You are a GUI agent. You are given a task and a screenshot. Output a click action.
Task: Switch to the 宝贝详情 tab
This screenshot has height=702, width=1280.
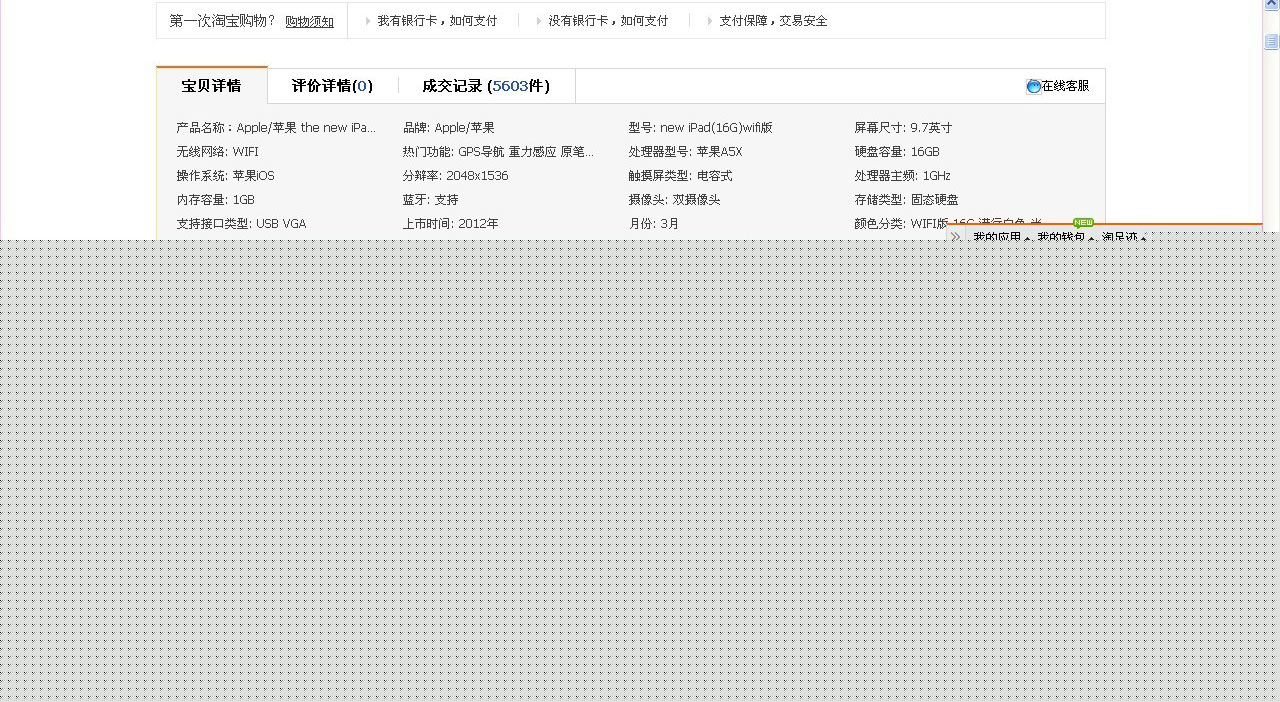tap(211, 86)
